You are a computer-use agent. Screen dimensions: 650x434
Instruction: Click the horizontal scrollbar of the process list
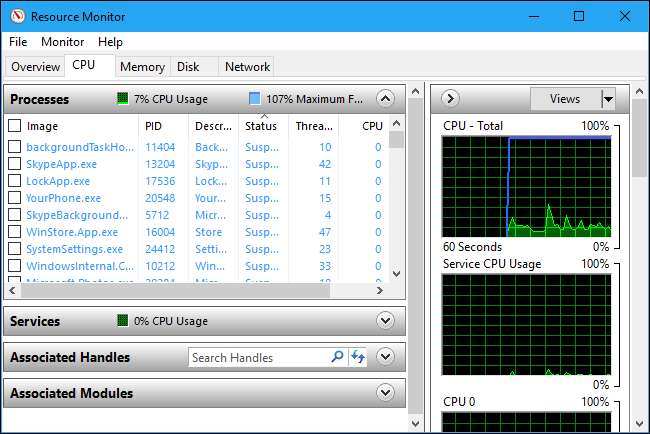pos(190,290)
